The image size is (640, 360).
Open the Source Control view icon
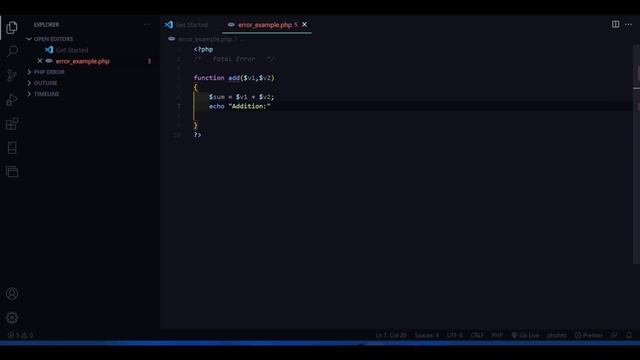point(12,76)
